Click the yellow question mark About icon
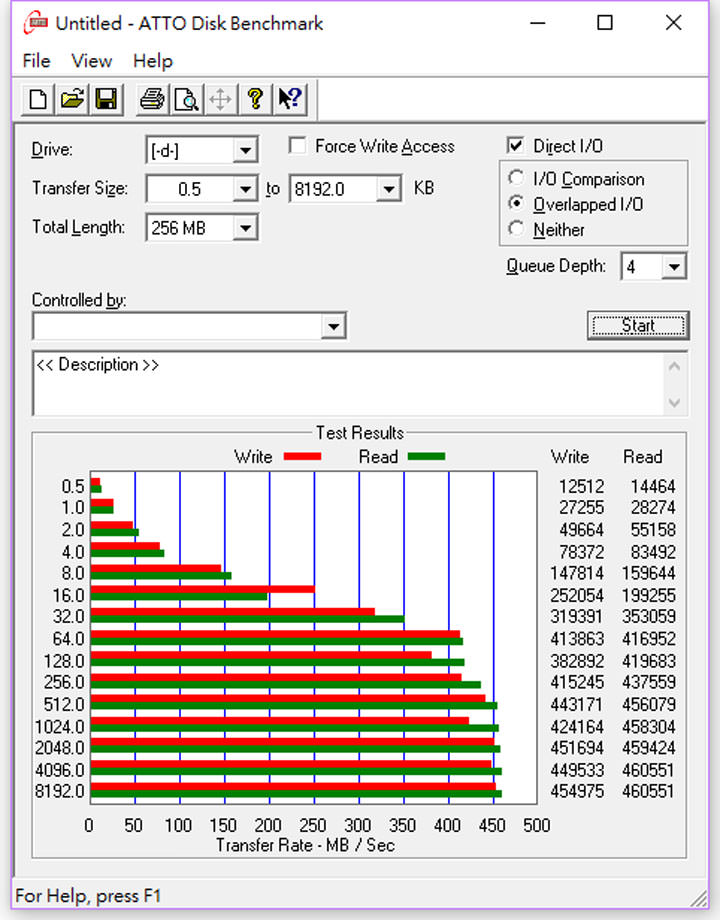720x920 pixels. click(x=255, y=99)
